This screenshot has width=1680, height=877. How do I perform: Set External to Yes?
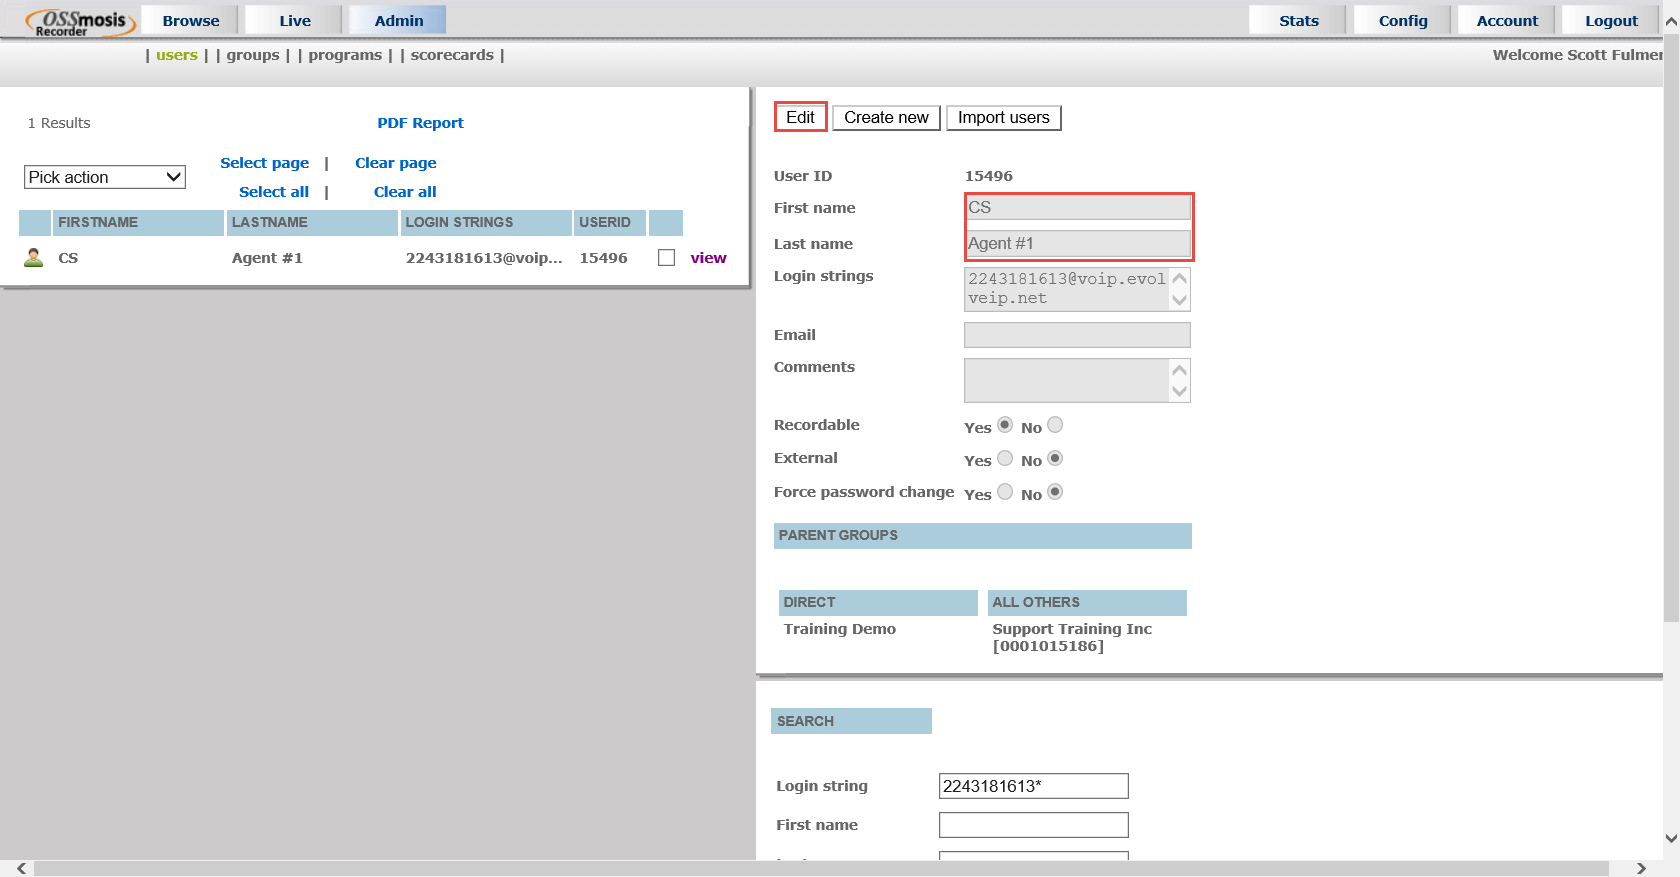coord(1005,458)
